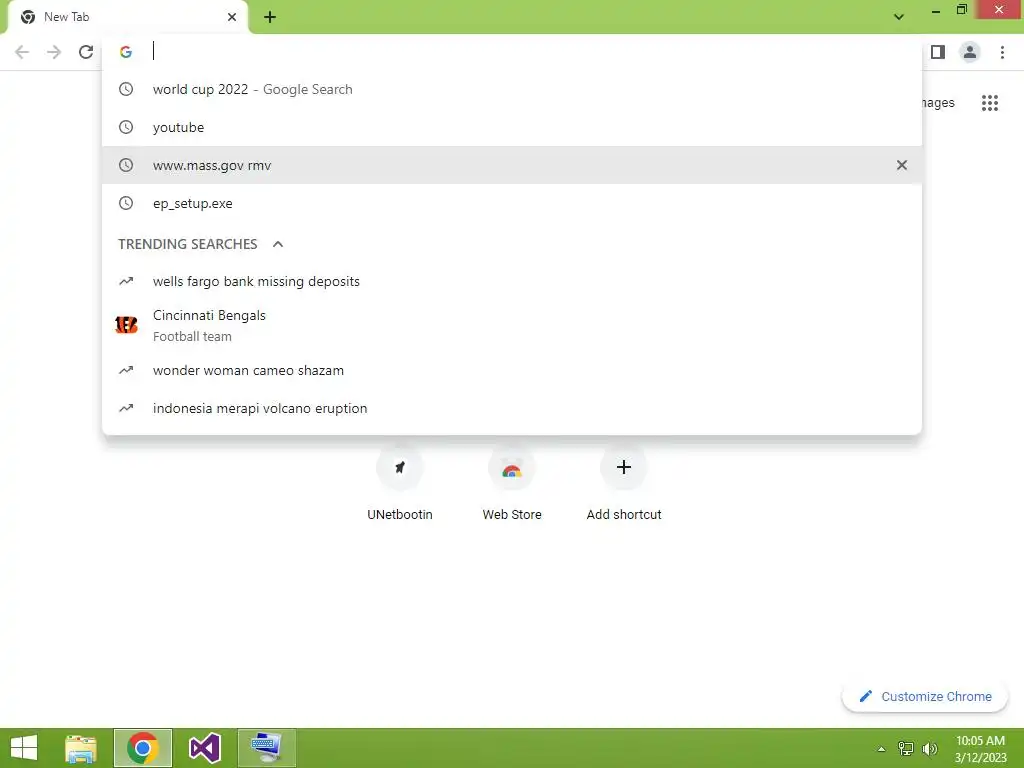
Task: Click the Add shortcut button
Action: [624, 483]
